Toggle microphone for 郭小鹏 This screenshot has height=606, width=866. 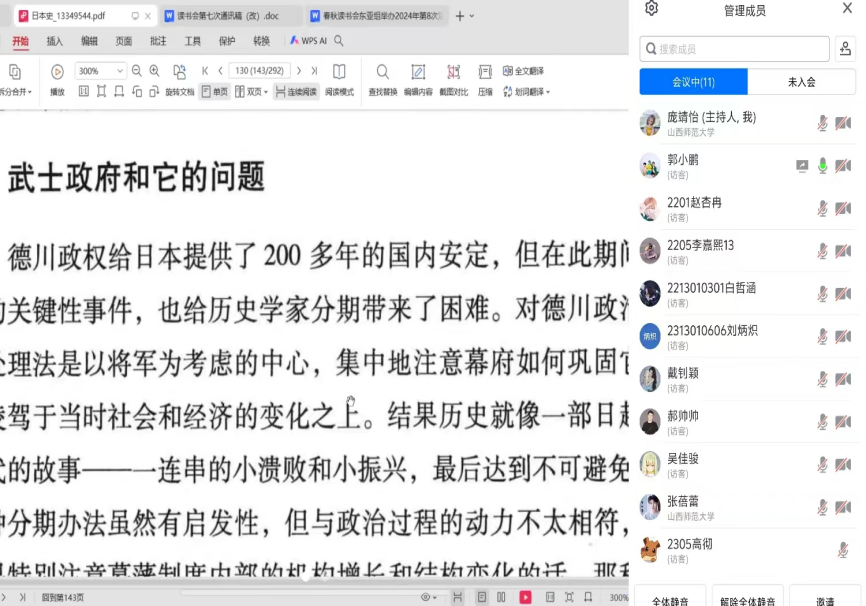click(x=823, y=166)
